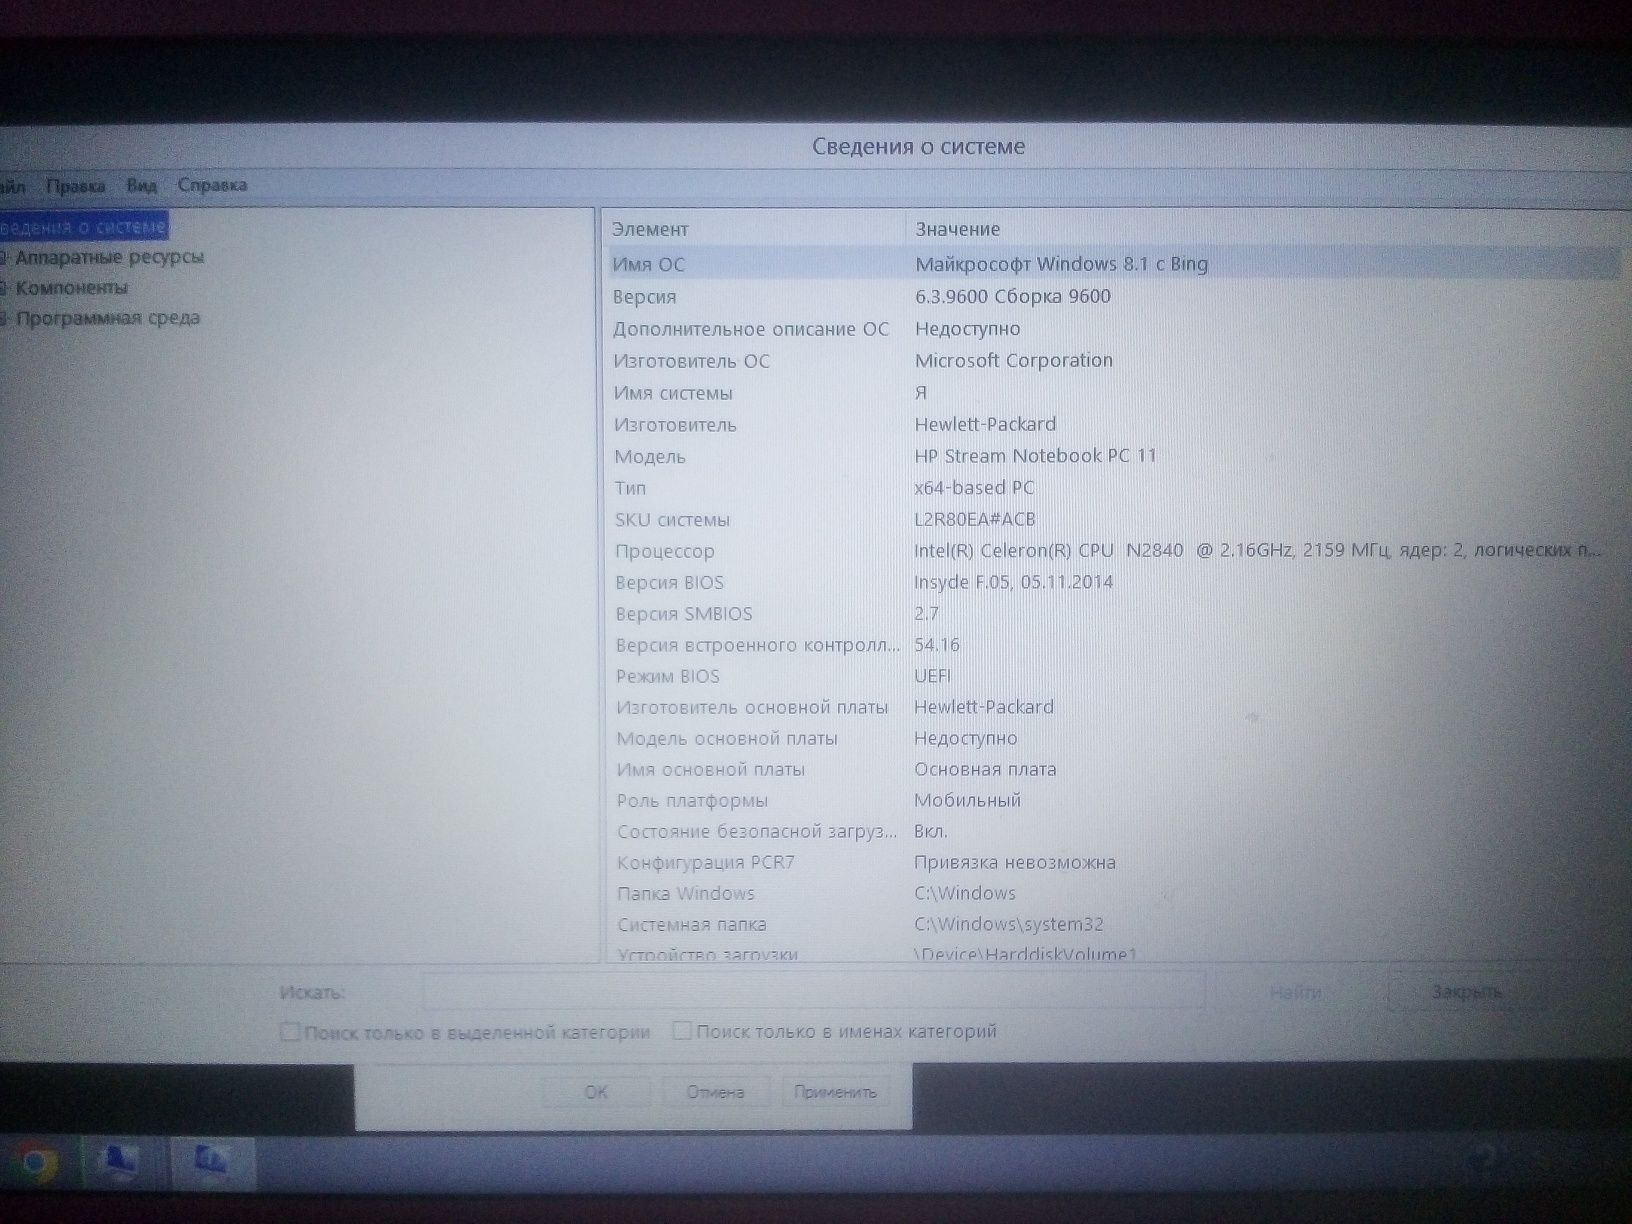The width and height of the screenshot is (1632, 1224).
Task: Select the Режим BIOS row
Action: (1113, 676)
